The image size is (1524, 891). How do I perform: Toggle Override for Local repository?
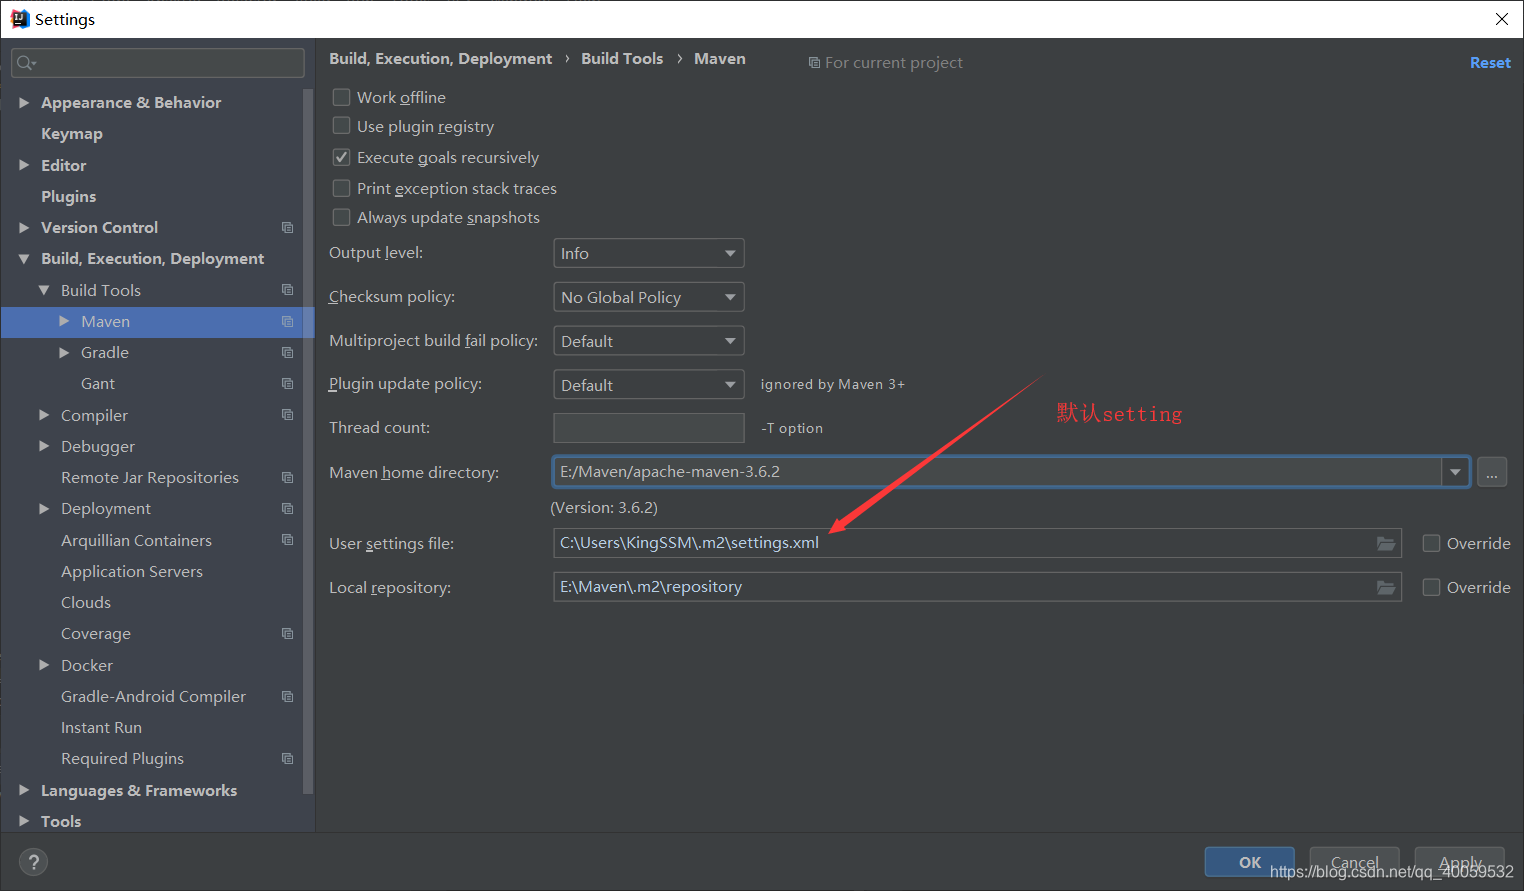coord(1431,587)
